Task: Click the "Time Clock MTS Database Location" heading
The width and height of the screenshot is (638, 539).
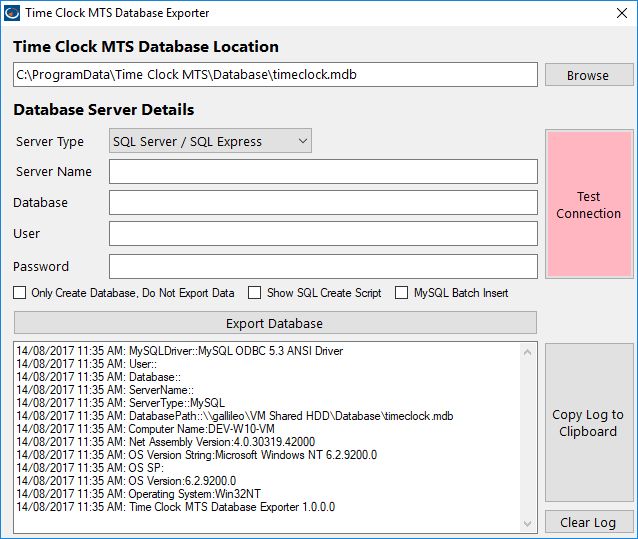Action: pos(146,47)
